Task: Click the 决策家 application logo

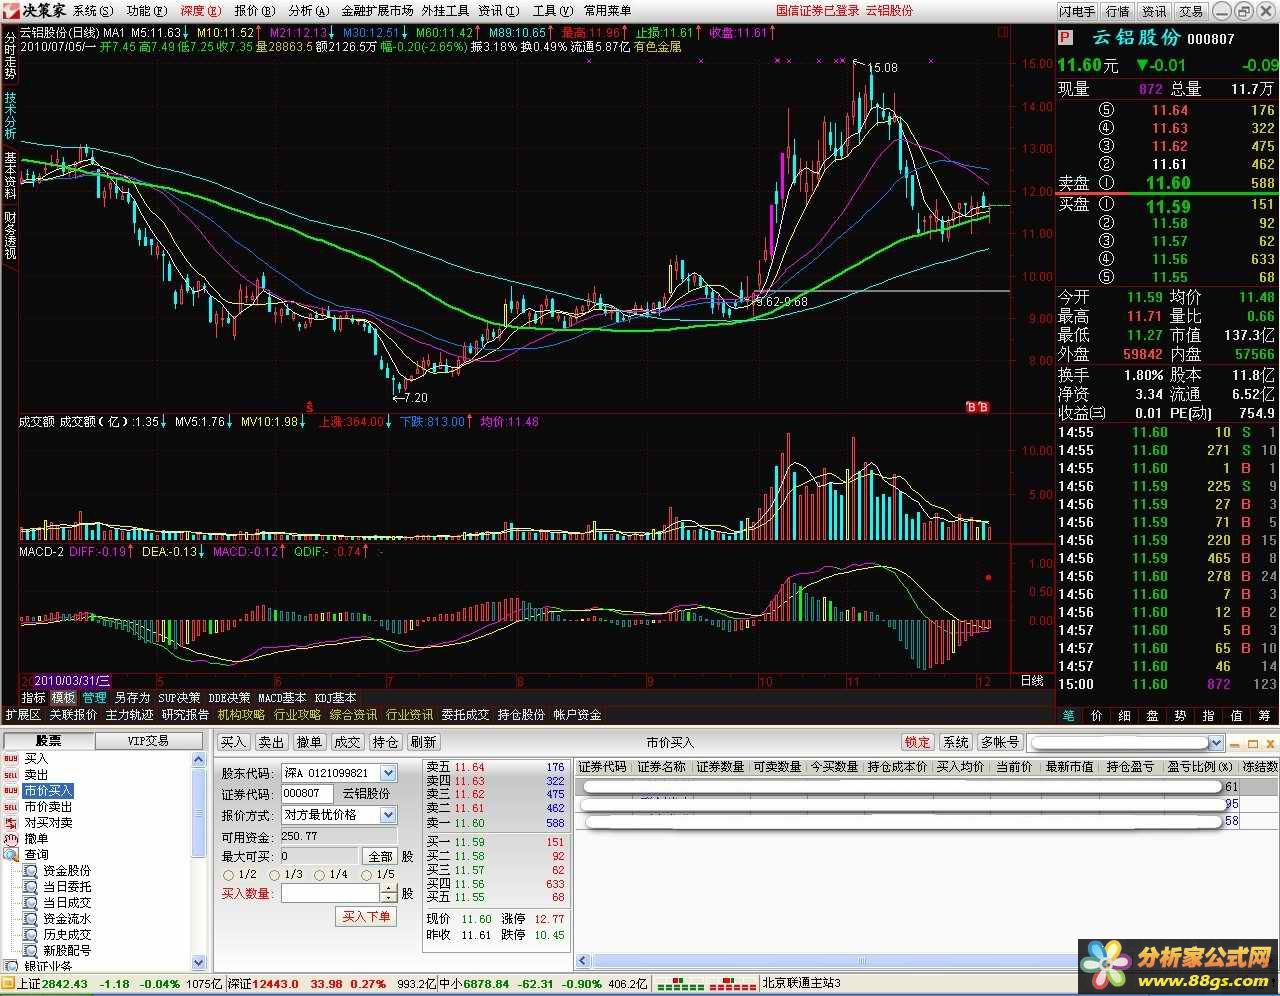Action: point(36,10)
